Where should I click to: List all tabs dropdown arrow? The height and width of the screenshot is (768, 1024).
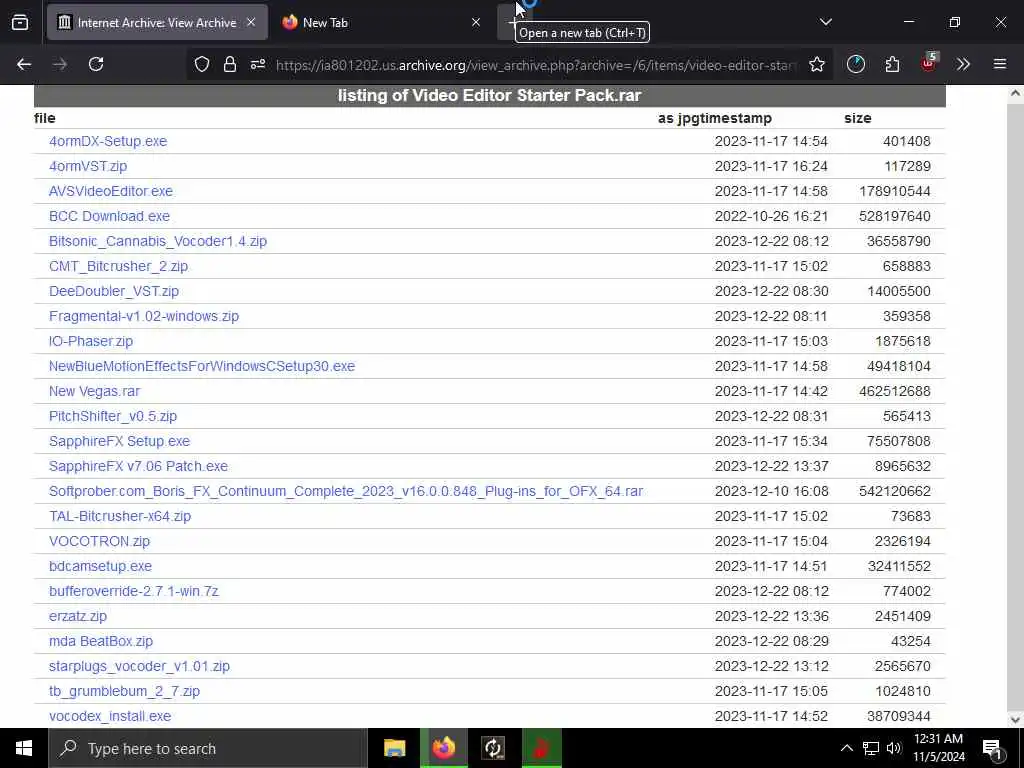[825, 22]
